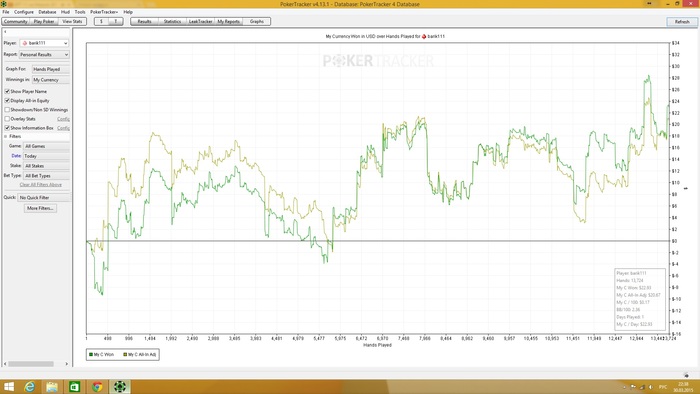The height and width of the screenshot is (394, 700).
Task: Click sidebar scrollbar right arrow
Action: coord(67,364)
